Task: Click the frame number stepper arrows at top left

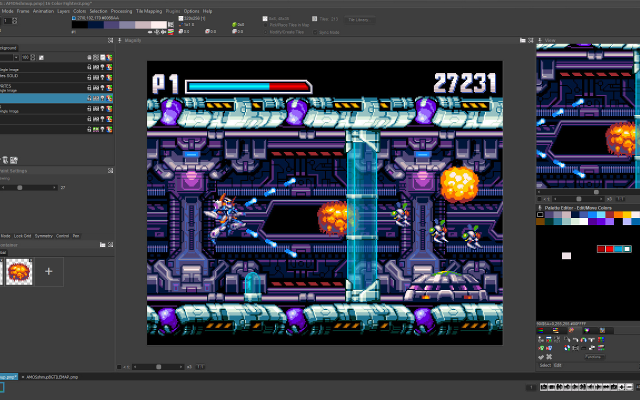Action: click(x=15, y=20)
